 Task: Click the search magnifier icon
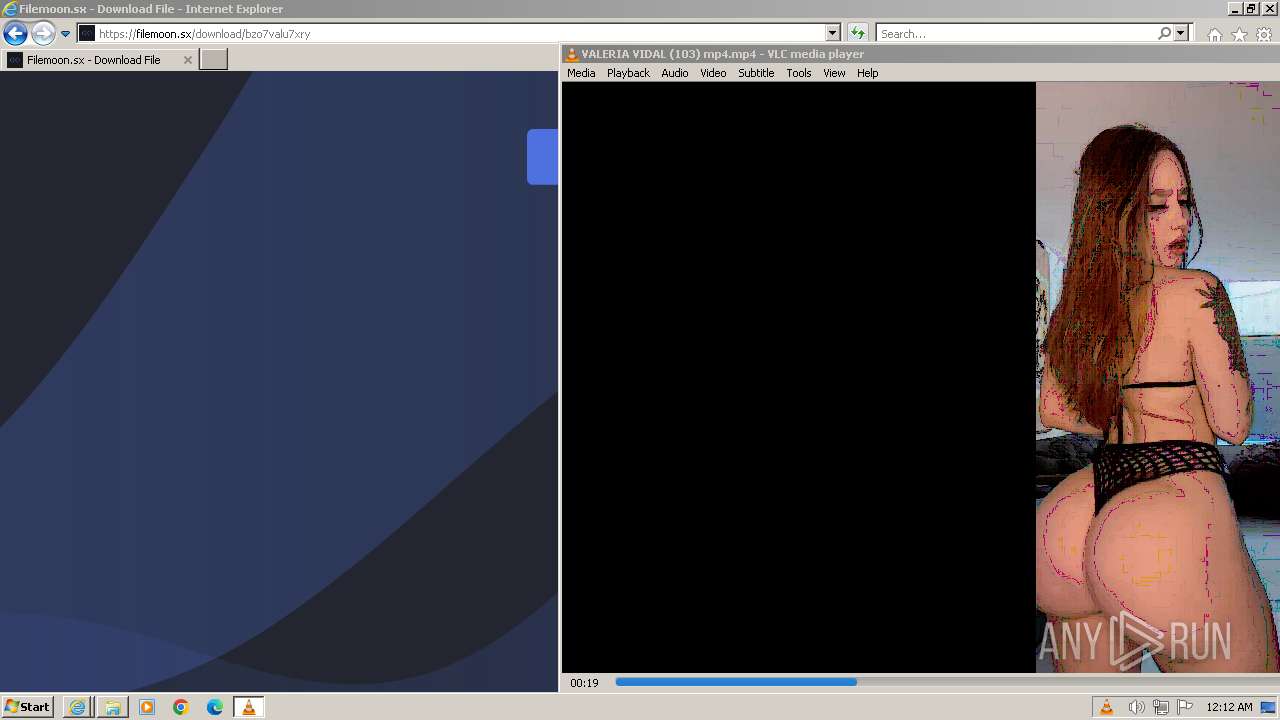1164,33
